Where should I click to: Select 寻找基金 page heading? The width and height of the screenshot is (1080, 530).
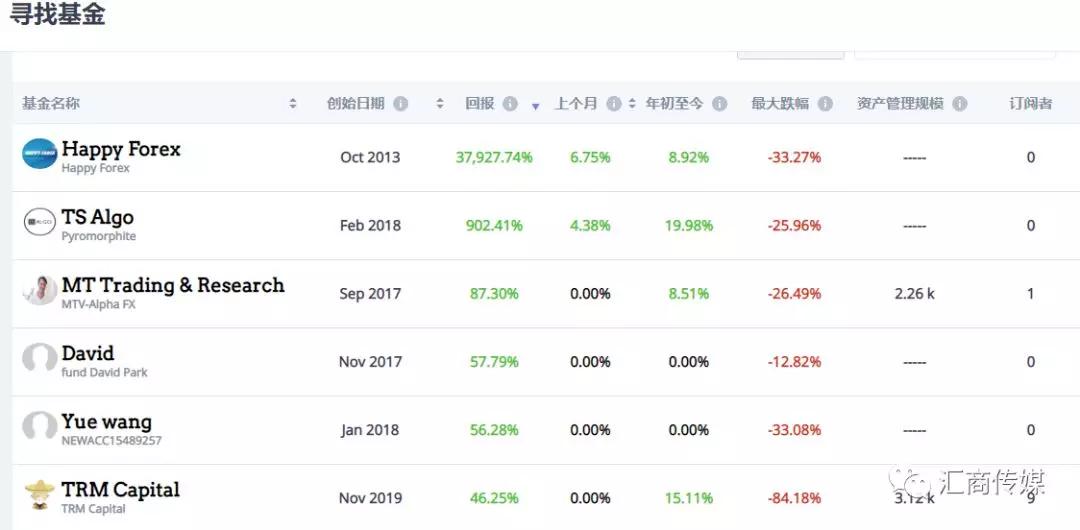point(56,14)
